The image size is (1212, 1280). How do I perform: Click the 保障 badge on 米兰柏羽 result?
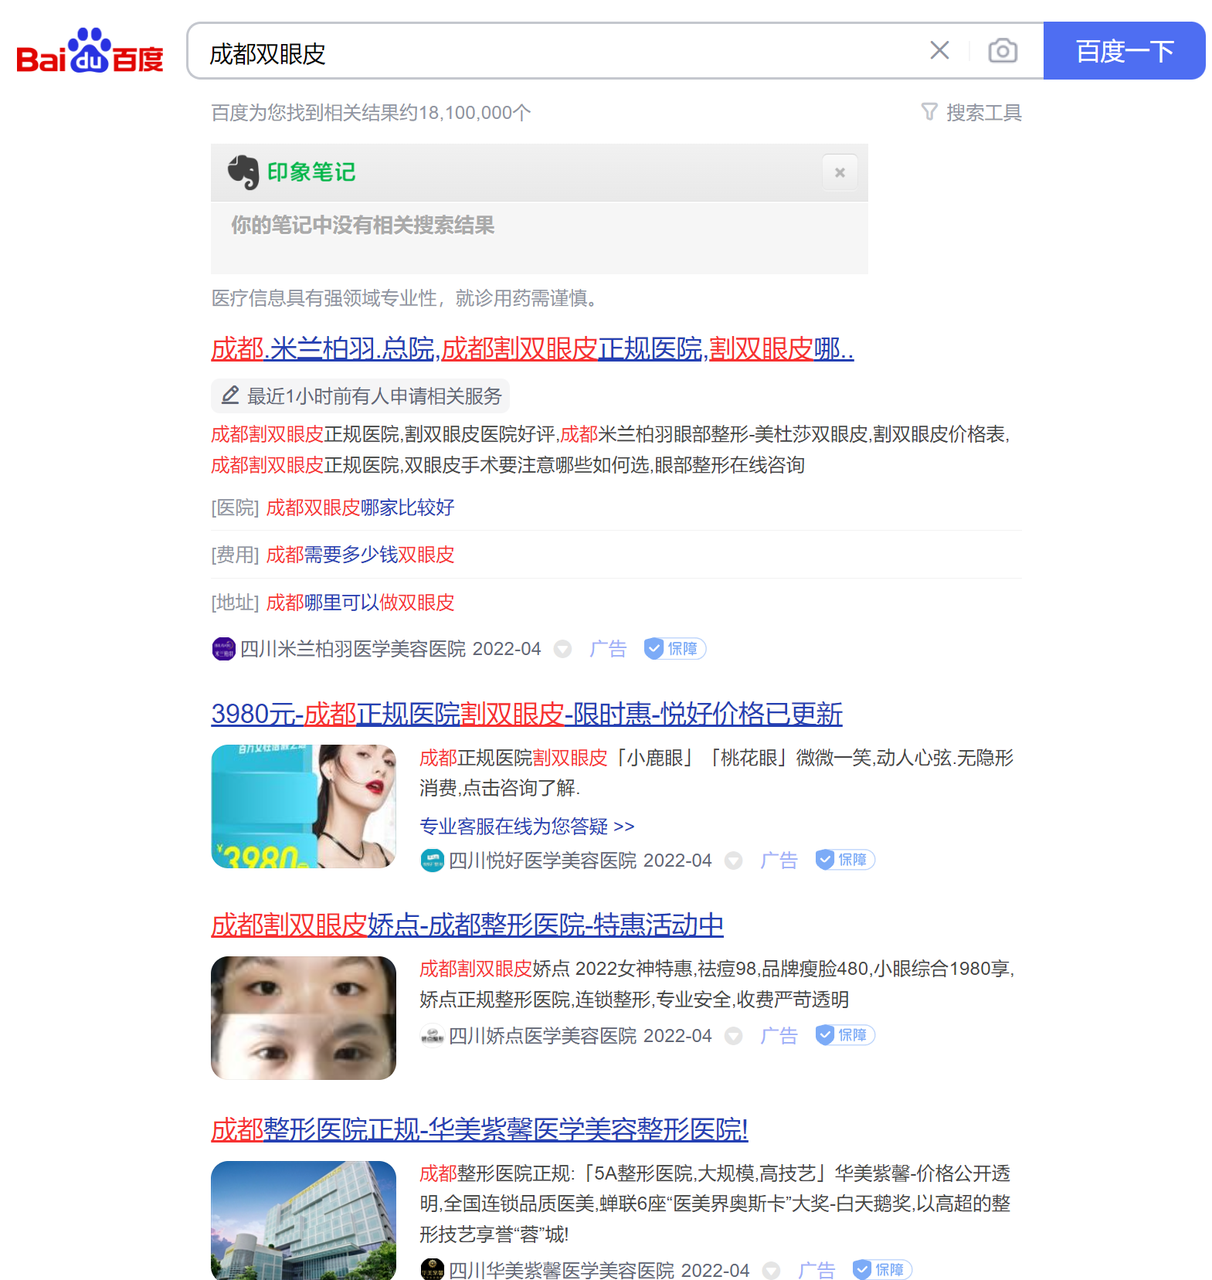tap(675, 649)
